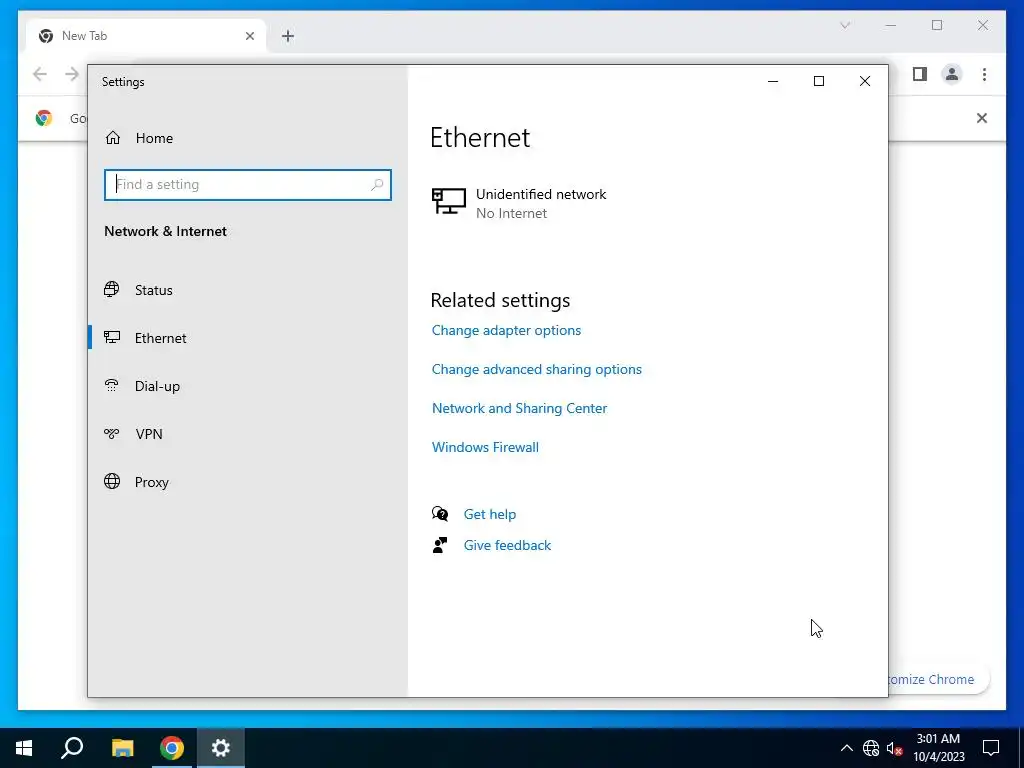The height and width of the screenshot is (768, 1024).
Task: Open Network and Sharing Center
Action: 519,408
